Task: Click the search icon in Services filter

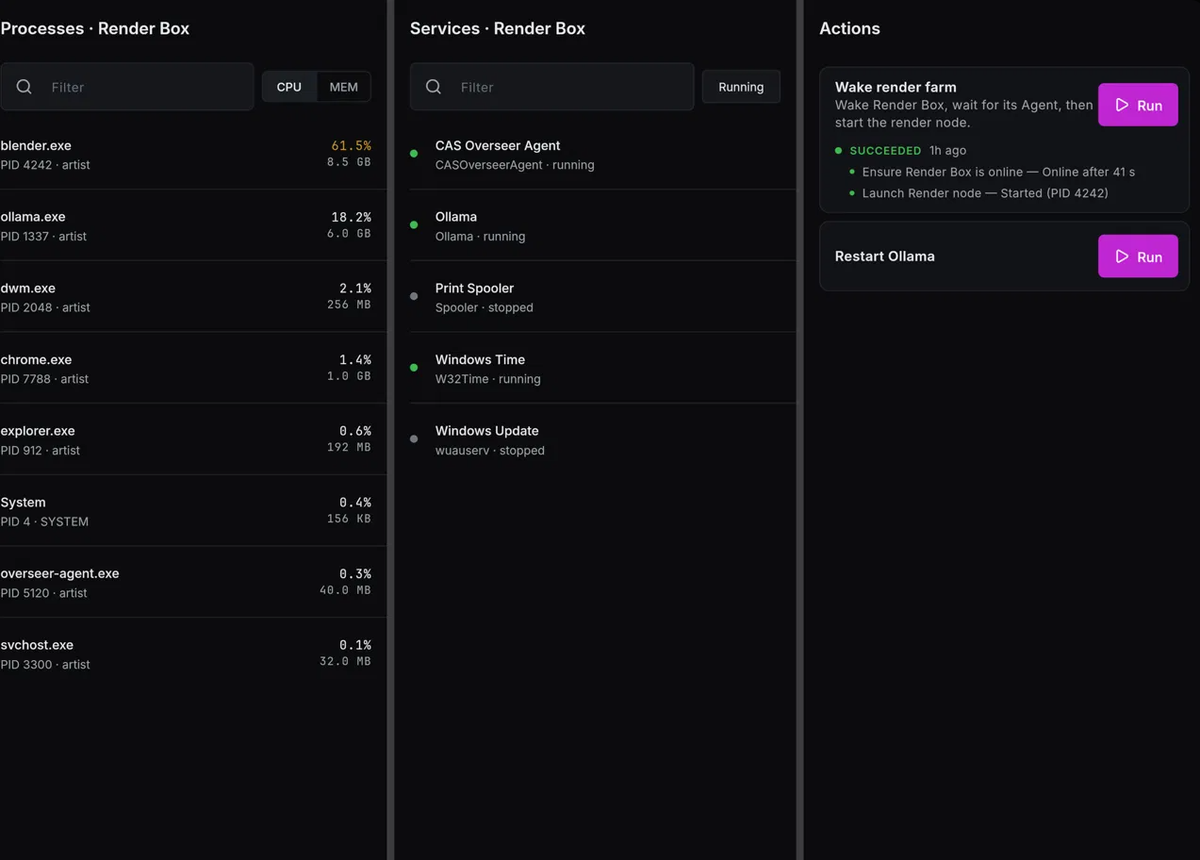Action: point(433,87)
